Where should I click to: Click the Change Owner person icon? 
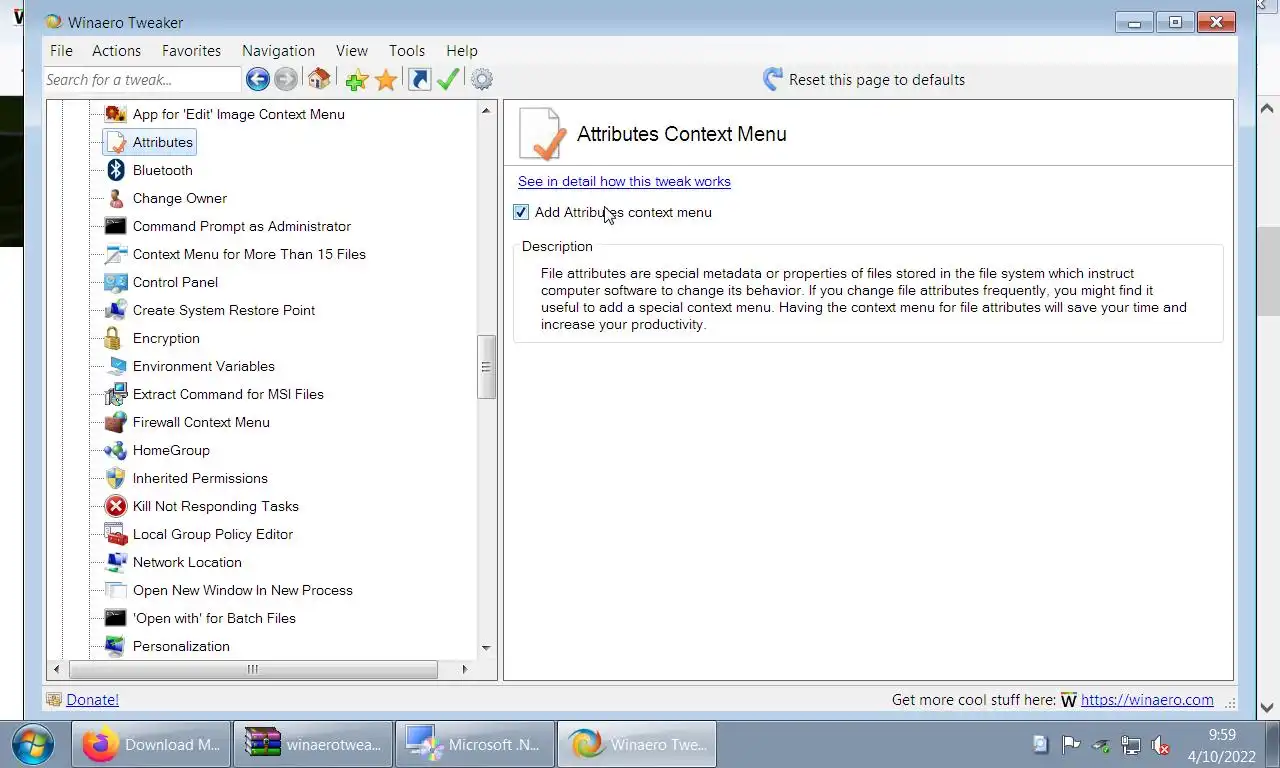point(116,198)
